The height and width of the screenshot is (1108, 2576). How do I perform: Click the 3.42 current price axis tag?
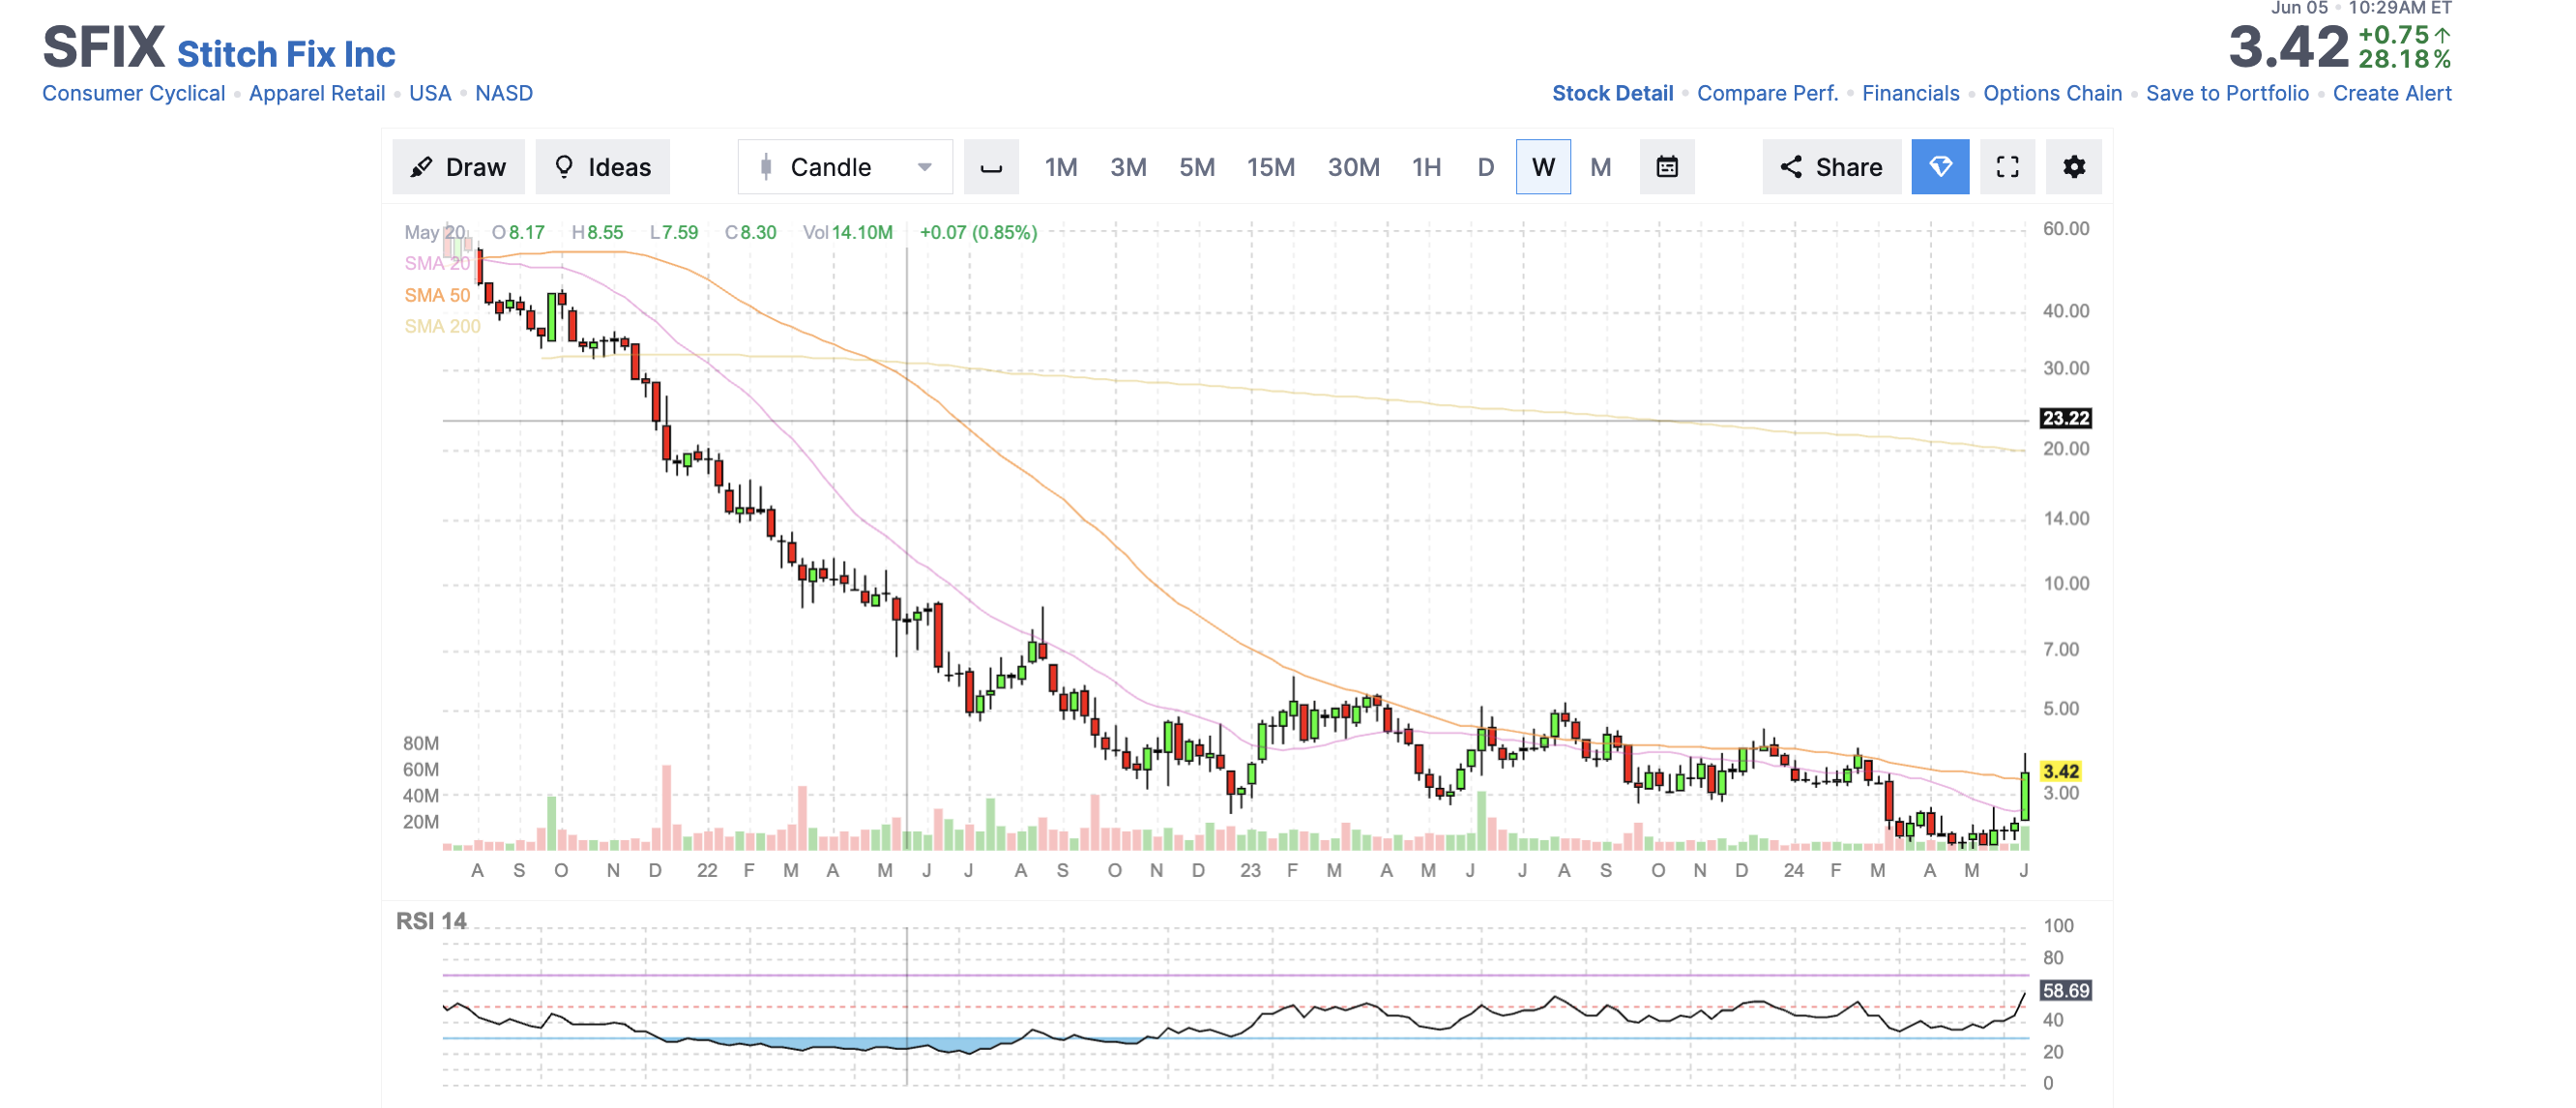click(x=2060, y=771)
